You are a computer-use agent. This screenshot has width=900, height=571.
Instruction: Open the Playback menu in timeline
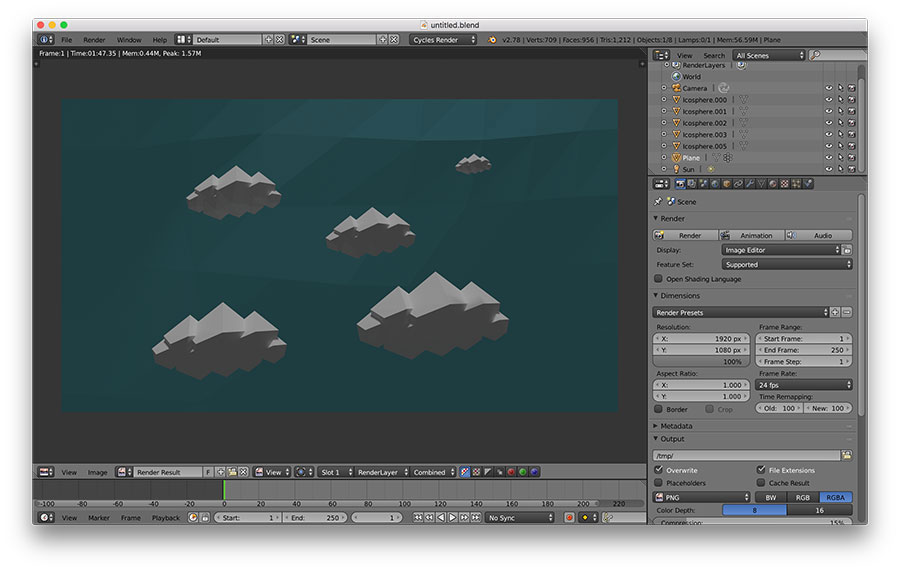(x=166, y=517)
